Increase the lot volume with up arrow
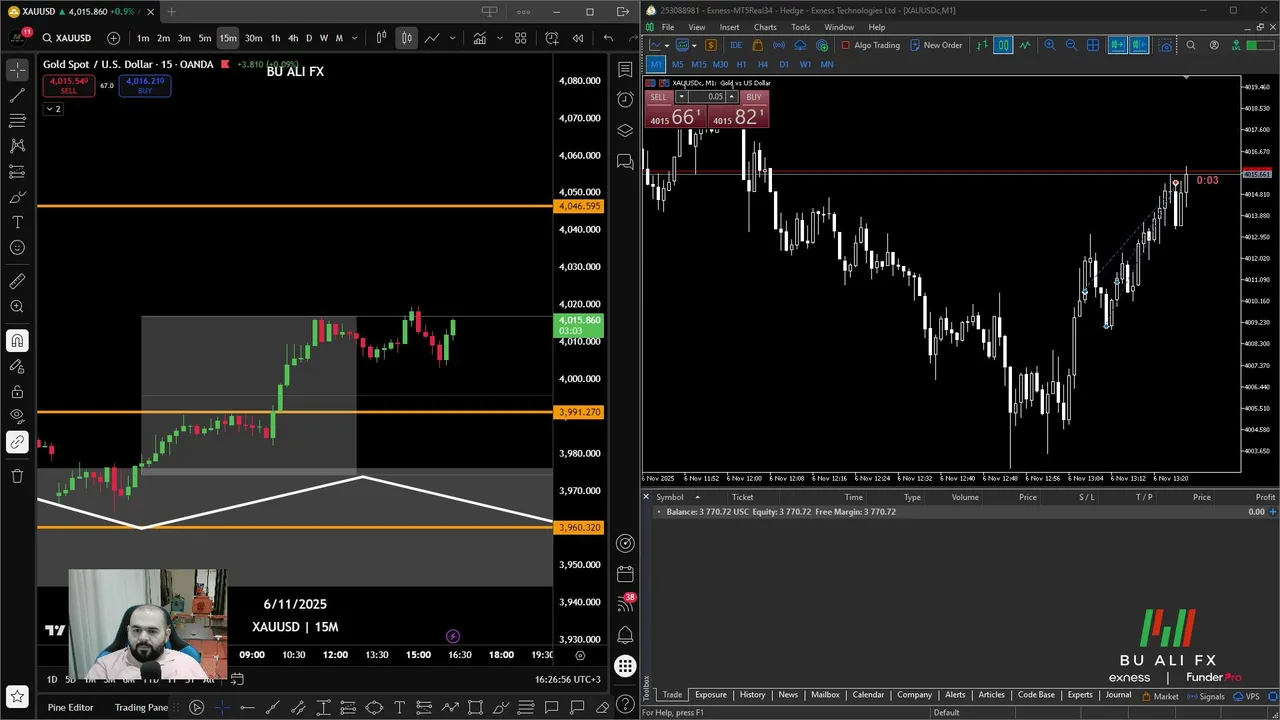This screenshot has height=720, width=1280. coord(731,97)
